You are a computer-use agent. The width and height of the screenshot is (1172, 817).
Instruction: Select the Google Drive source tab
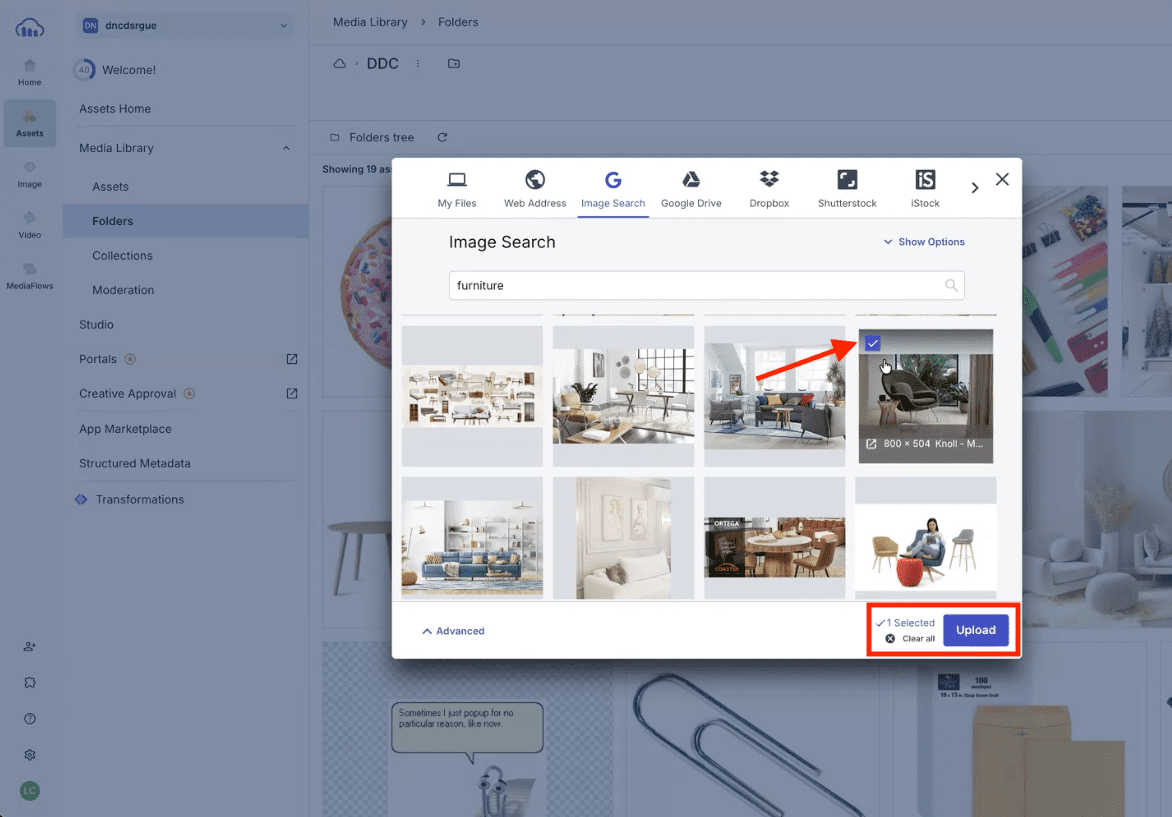coord(691,189)
